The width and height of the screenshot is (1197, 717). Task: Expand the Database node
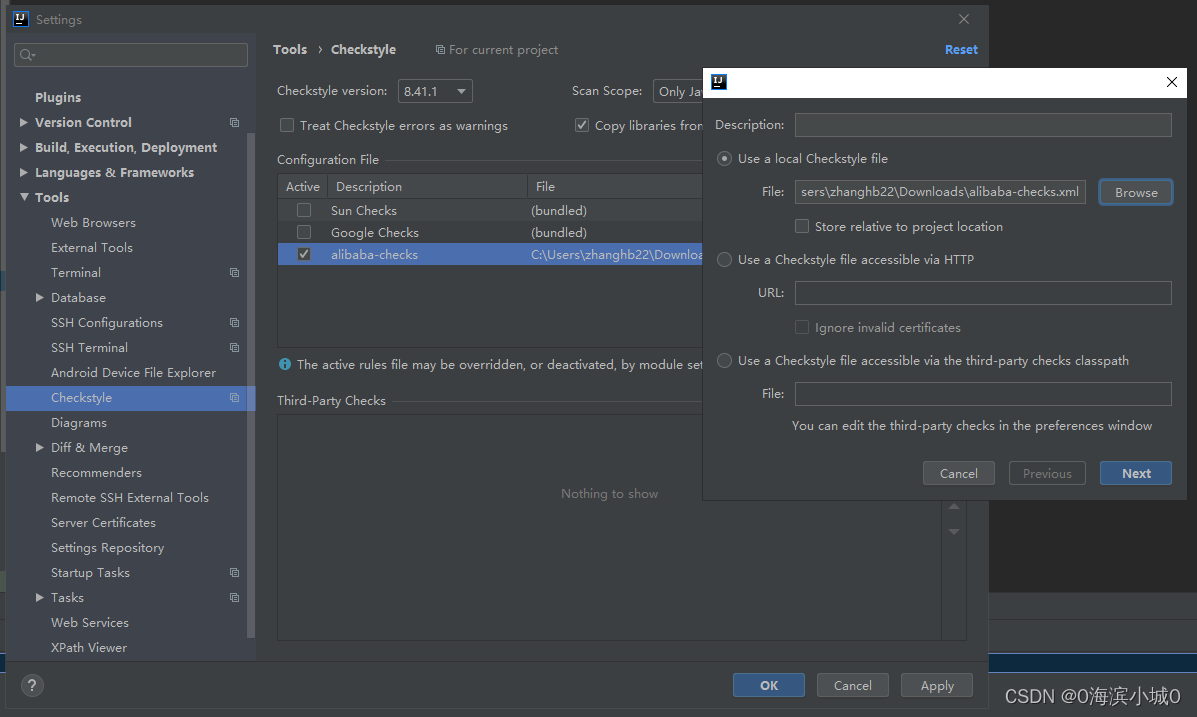point(40,298)
